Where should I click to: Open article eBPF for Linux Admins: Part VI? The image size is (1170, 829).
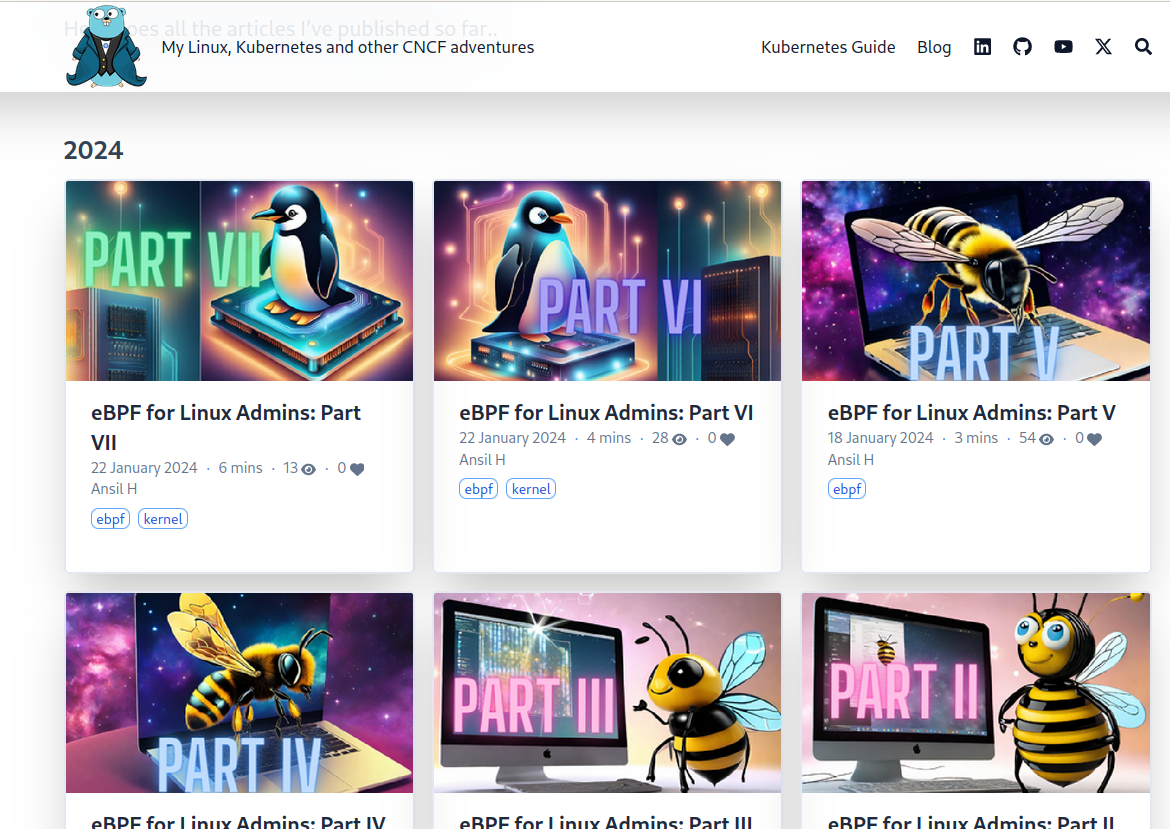coord(606,413)
